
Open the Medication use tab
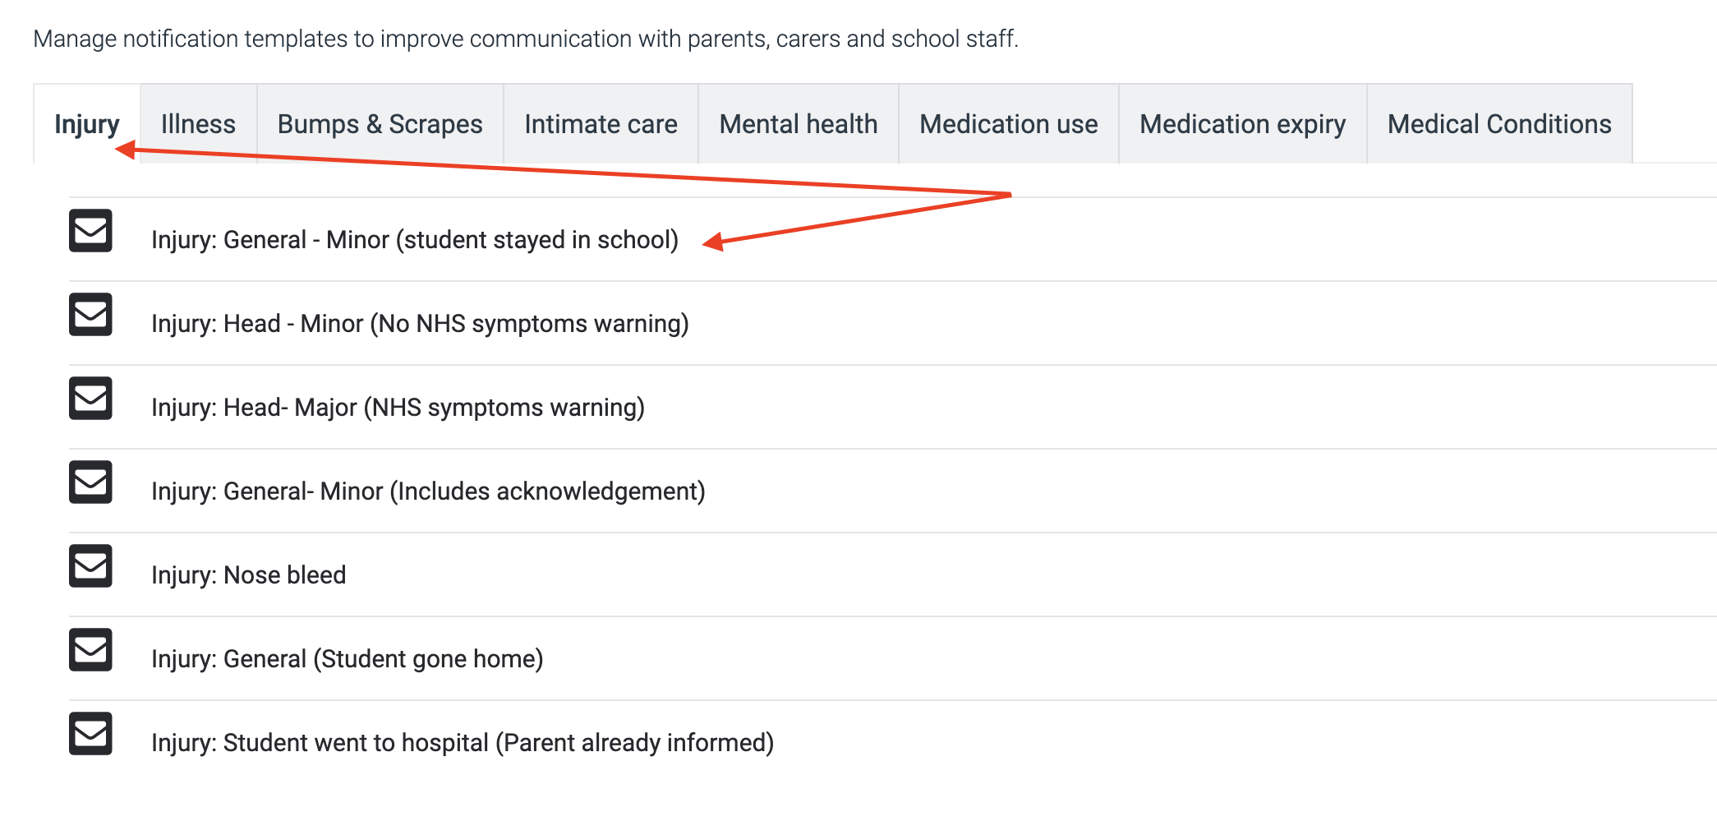click(1008, 124)
